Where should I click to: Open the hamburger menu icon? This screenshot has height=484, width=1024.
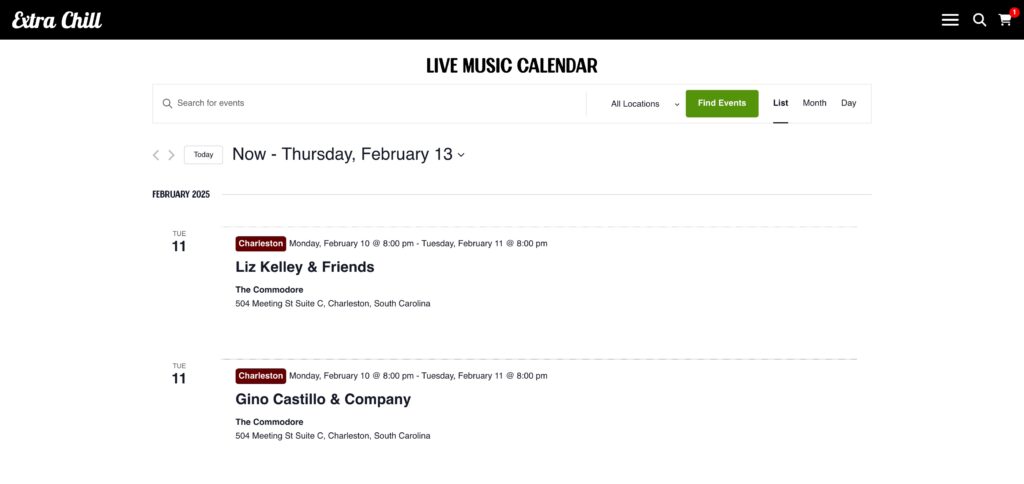[x=950, y=20]
